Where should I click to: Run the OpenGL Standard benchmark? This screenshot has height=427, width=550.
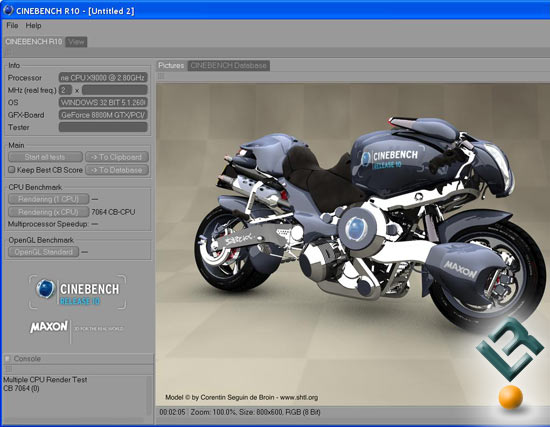point(43,252)
